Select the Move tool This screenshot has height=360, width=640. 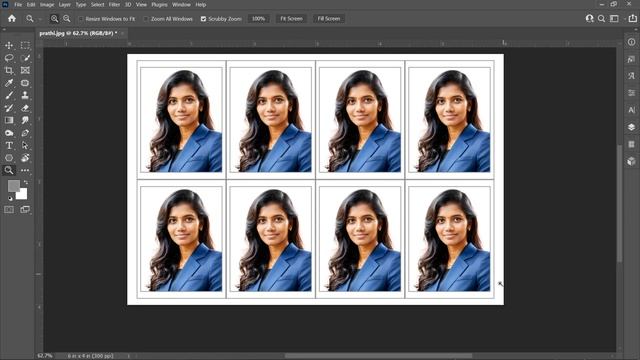click(x=9, y=45)
